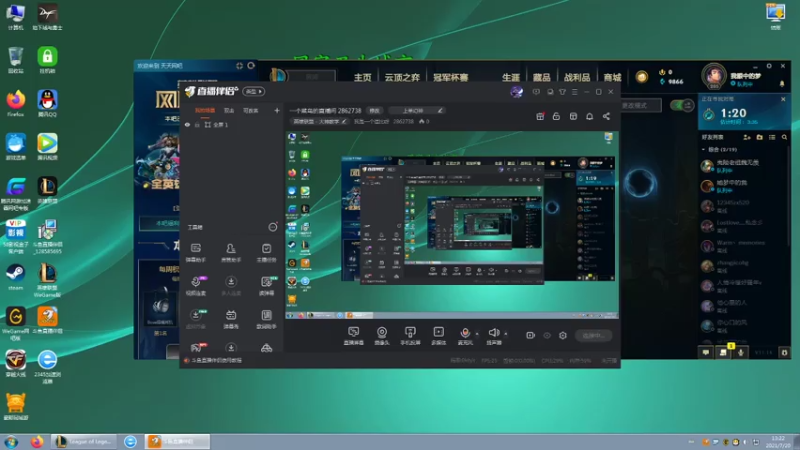Click new folder icon in League friends list

(x=760, y=137)
